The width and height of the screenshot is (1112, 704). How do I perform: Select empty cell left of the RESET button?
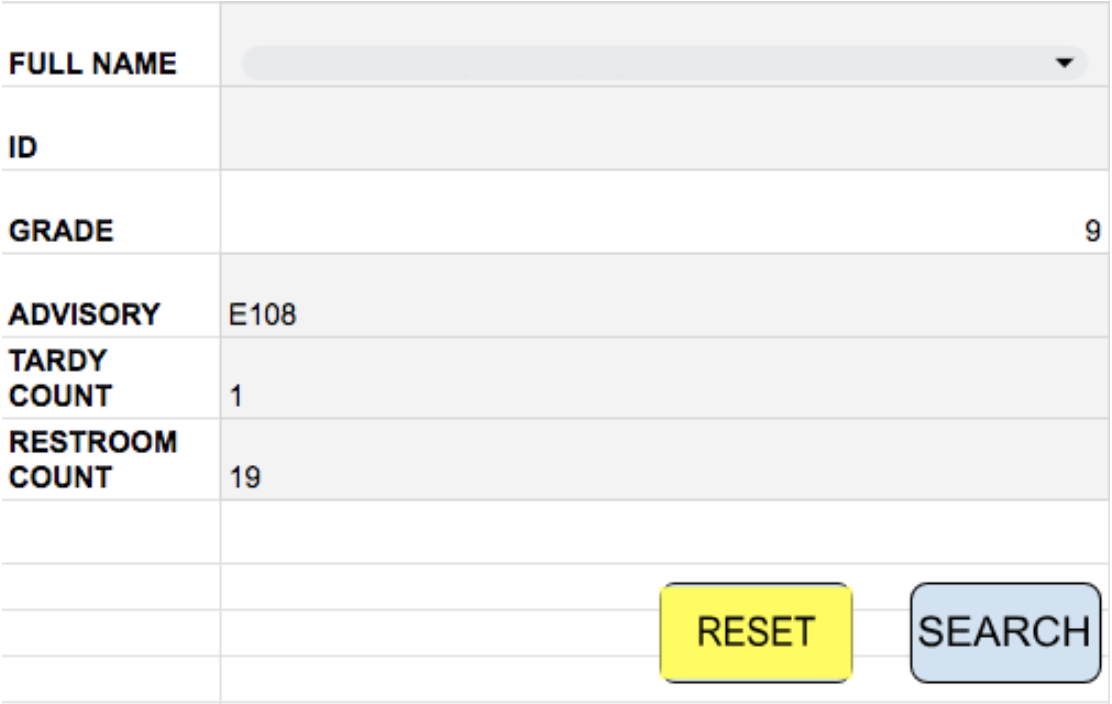(x=440, y=632)
